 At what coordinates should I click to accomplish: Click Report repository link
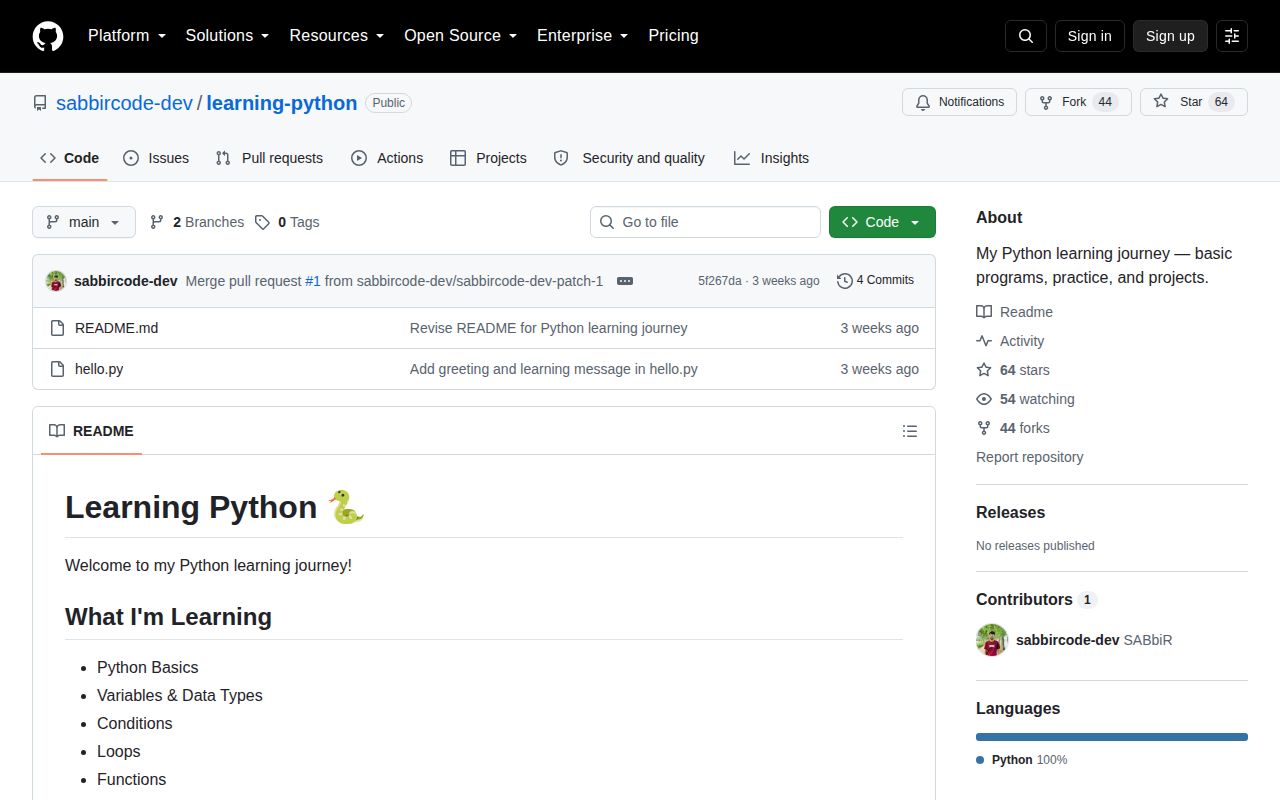click(x=1030, y=457)
